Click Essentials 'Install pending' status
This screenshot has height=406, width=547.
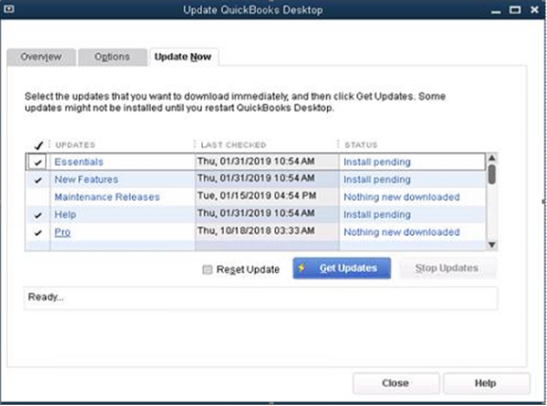point(377,162)
